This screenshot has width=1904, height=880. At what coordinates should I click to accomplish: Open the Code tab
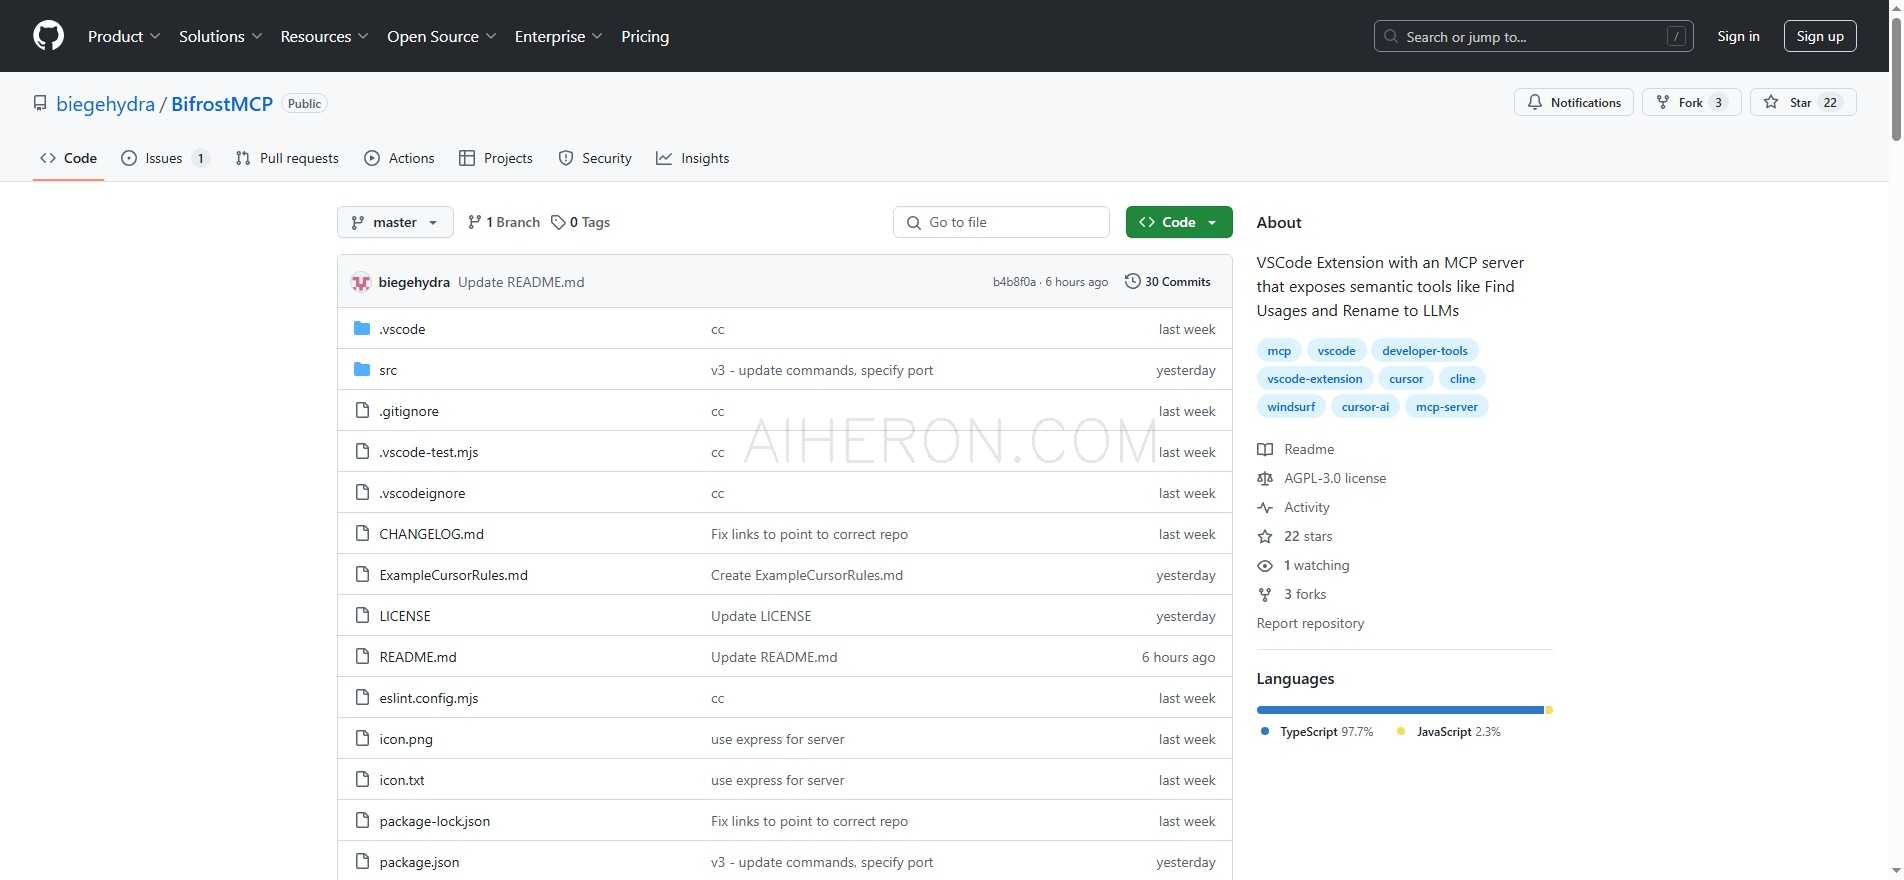68,158
